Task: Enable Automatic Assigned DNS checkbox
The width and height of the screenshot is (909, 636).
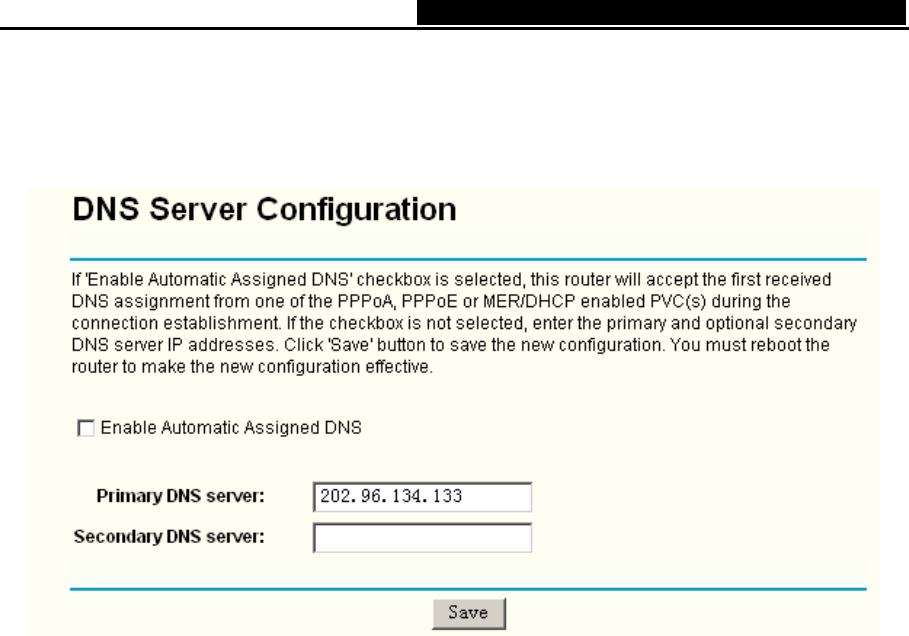Action: click(x=86, y=428)
